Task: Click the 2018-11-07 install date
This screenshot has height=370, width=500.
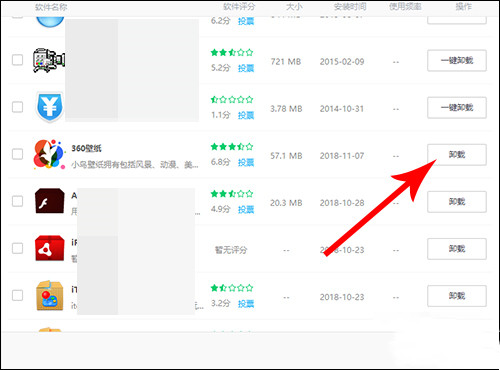Action: (x=342, y=156)
